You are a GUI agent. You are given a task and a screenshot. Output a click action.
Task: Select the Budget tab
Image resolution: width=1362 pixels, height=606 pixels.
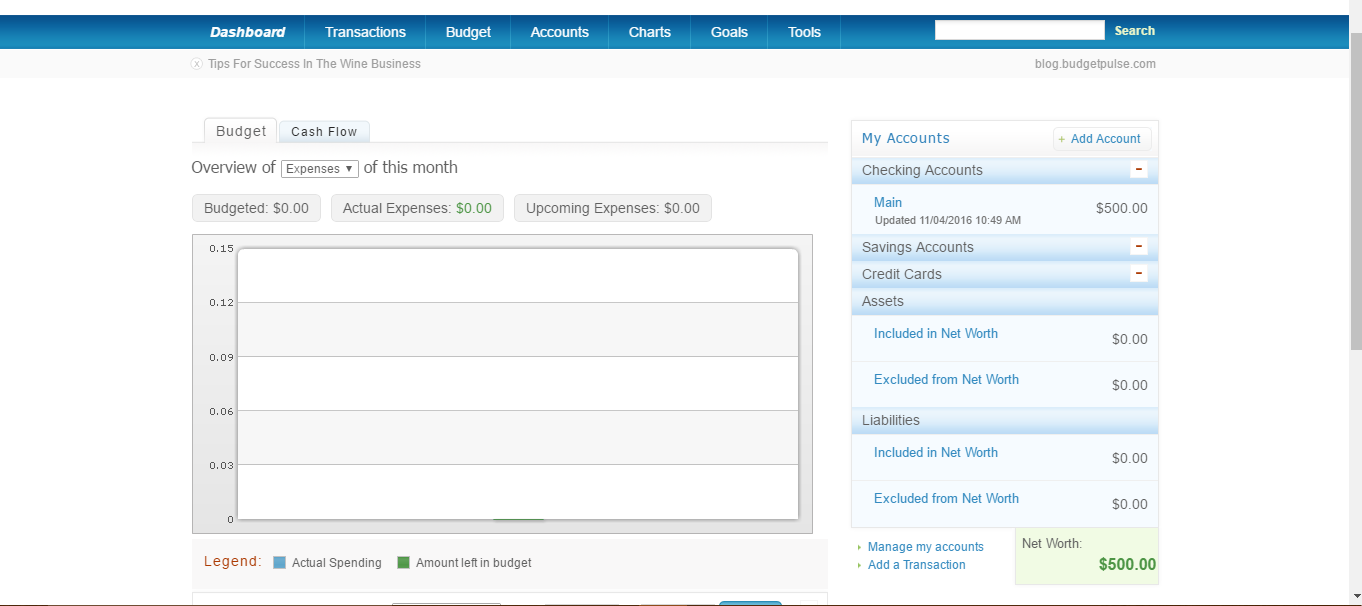[x=241, y=131]
